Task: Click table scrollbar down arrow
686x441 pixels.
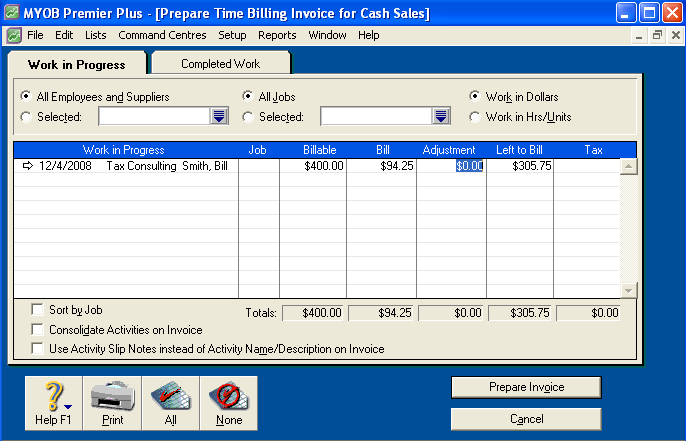Action: (x=628, y=290)
